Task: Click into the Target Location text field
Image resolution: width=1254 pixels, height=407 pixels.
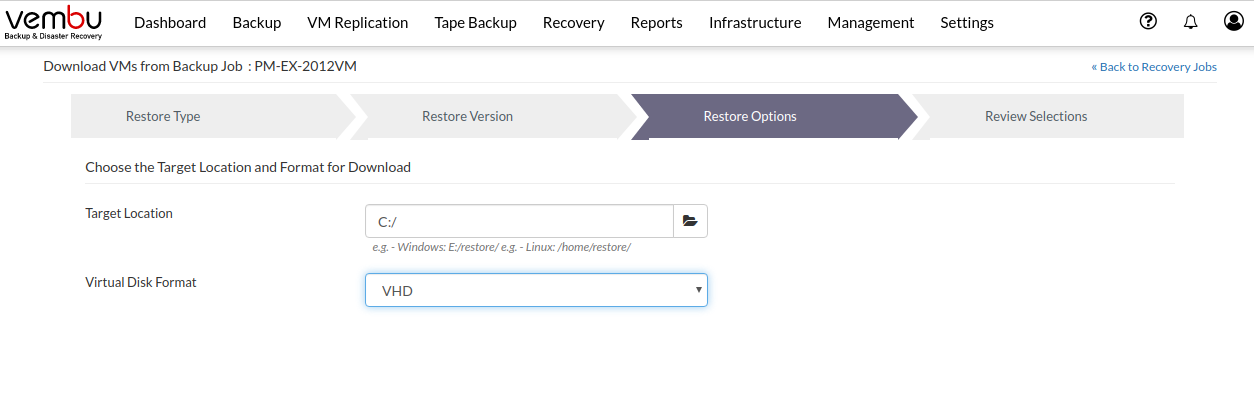Action: (519, 221)
